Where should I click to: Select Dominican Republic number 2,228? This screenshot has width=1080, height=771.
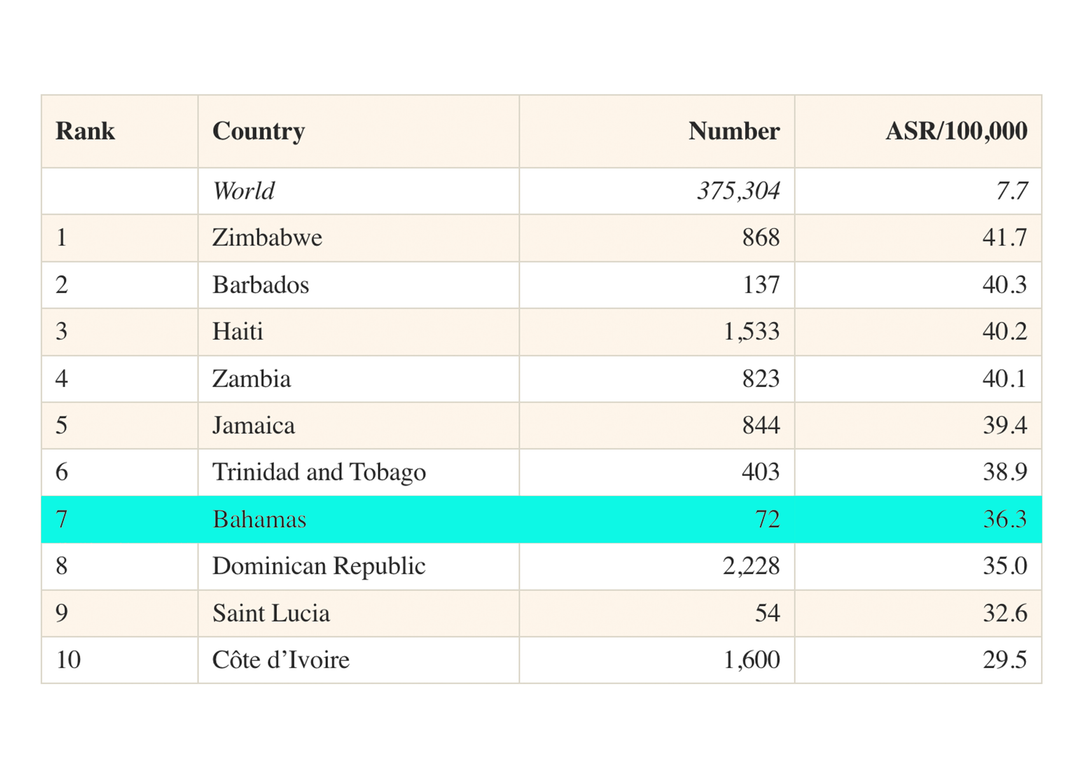pyautogui.click(x=751, y=567)
